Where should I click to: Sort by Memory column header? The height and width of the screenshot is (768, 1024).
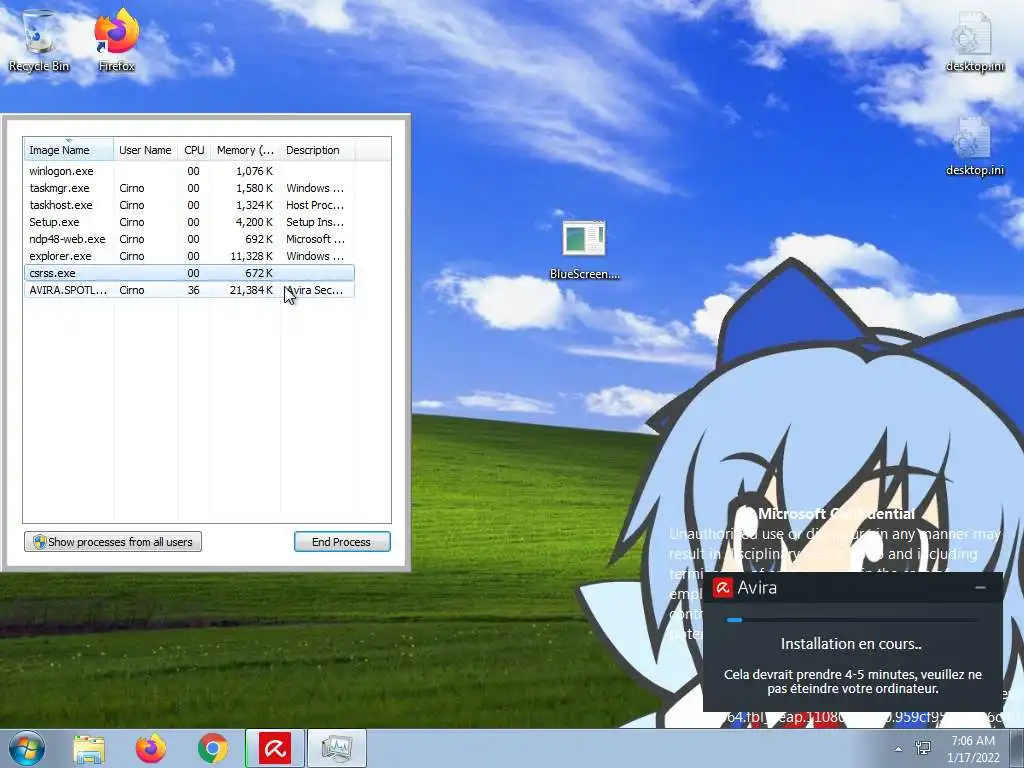[246, 150]
